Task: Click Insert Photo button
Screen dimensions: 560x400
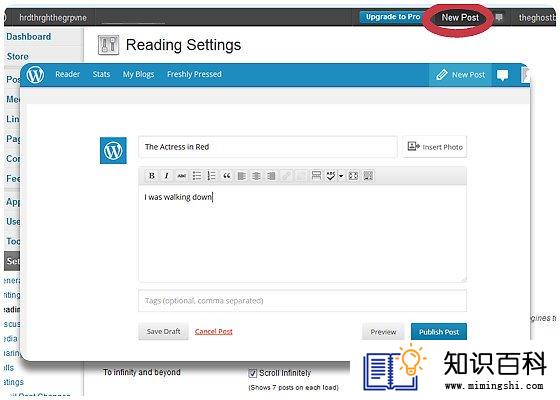Action: [x=435, y=146]
